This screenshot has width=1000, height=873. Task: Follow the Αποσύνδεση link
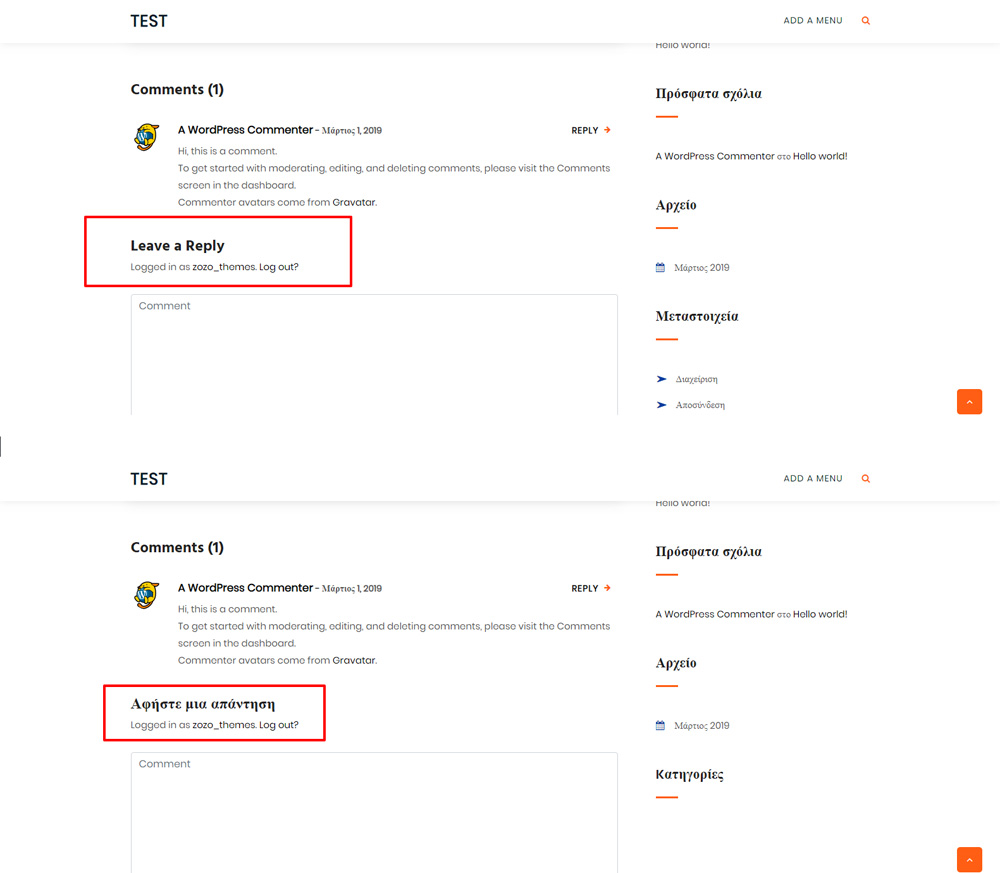(x=700, y=406)
